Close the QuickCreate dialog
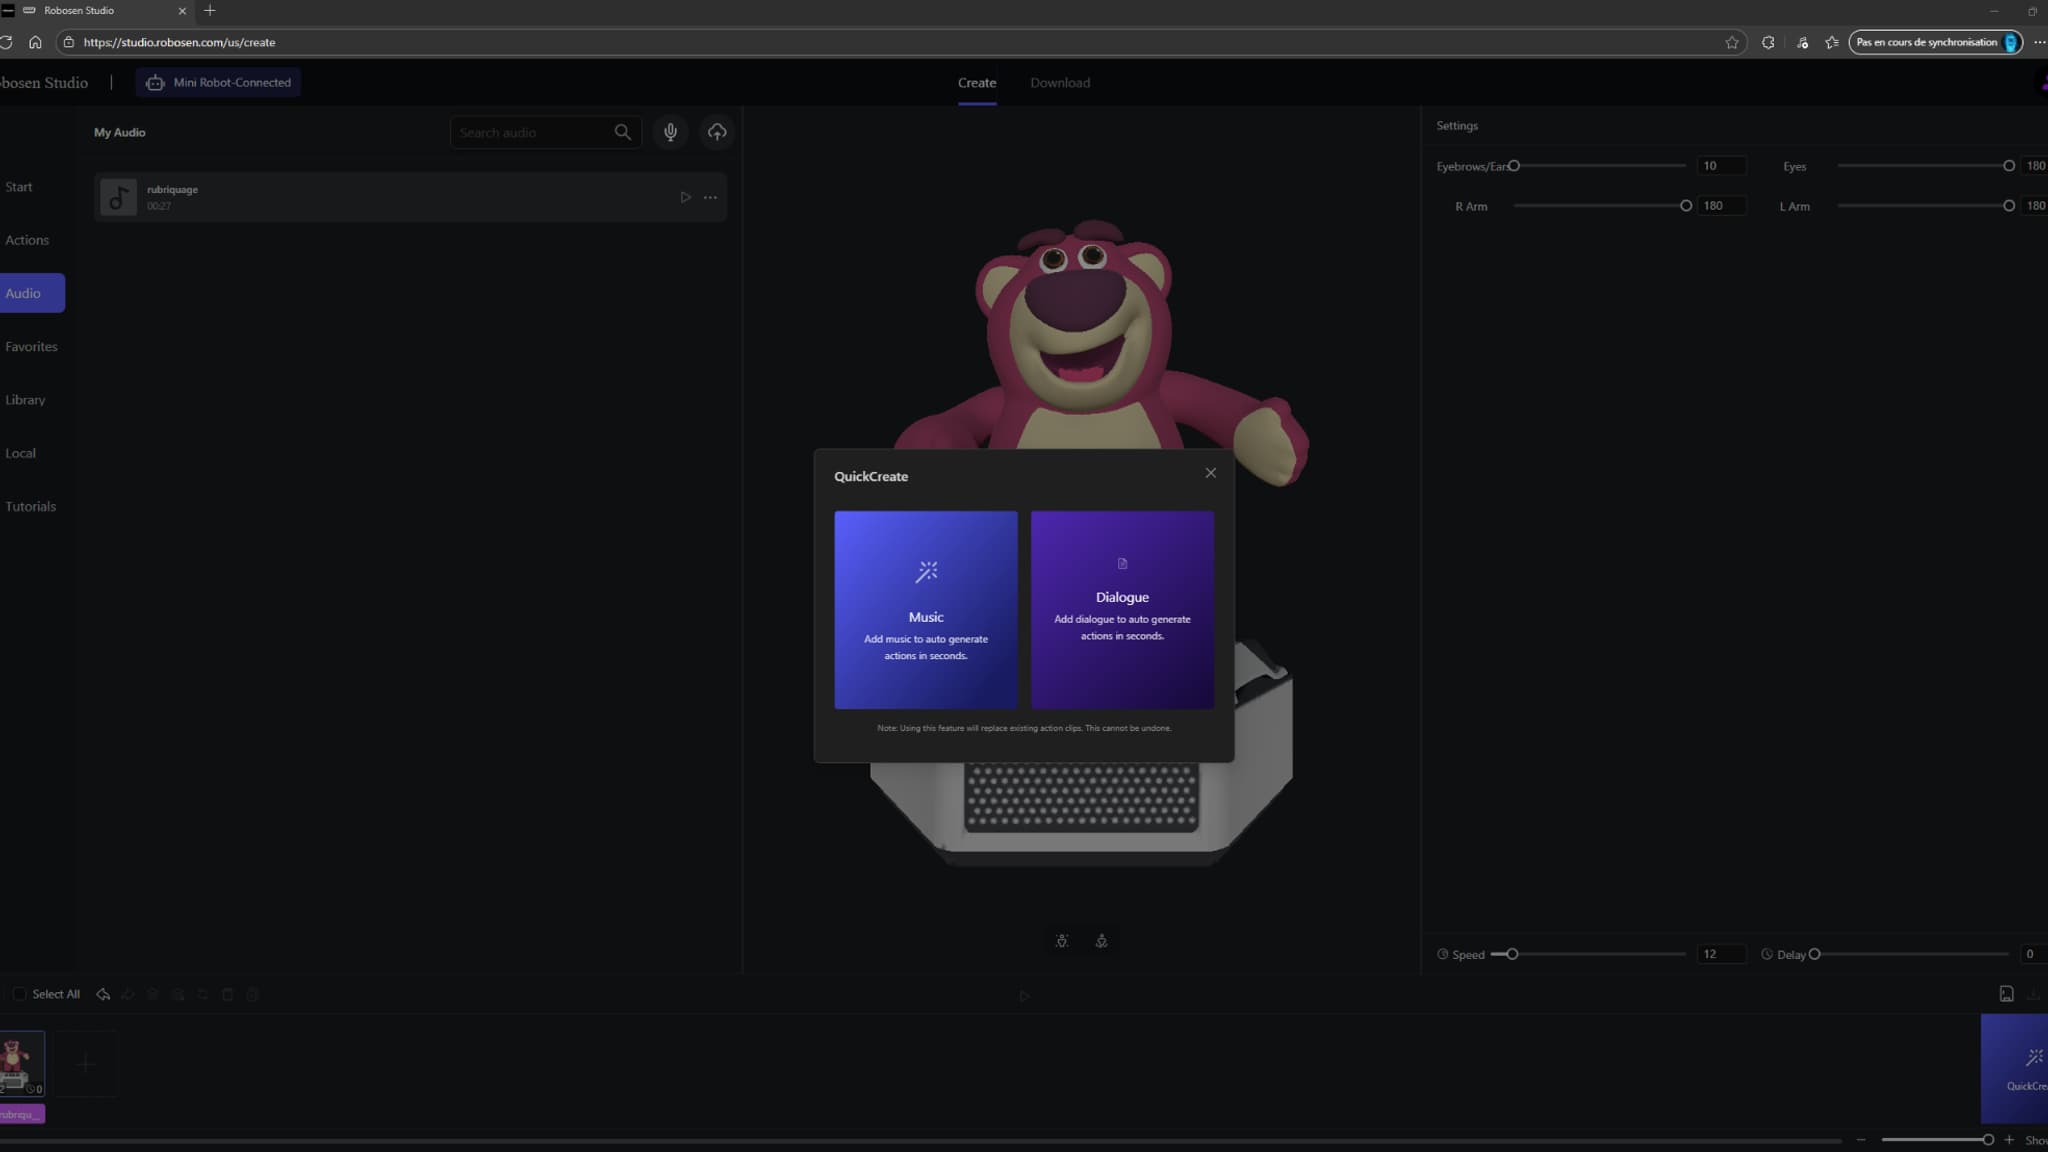This screenshot has height=1152, width=2048. coord(1209,472)
